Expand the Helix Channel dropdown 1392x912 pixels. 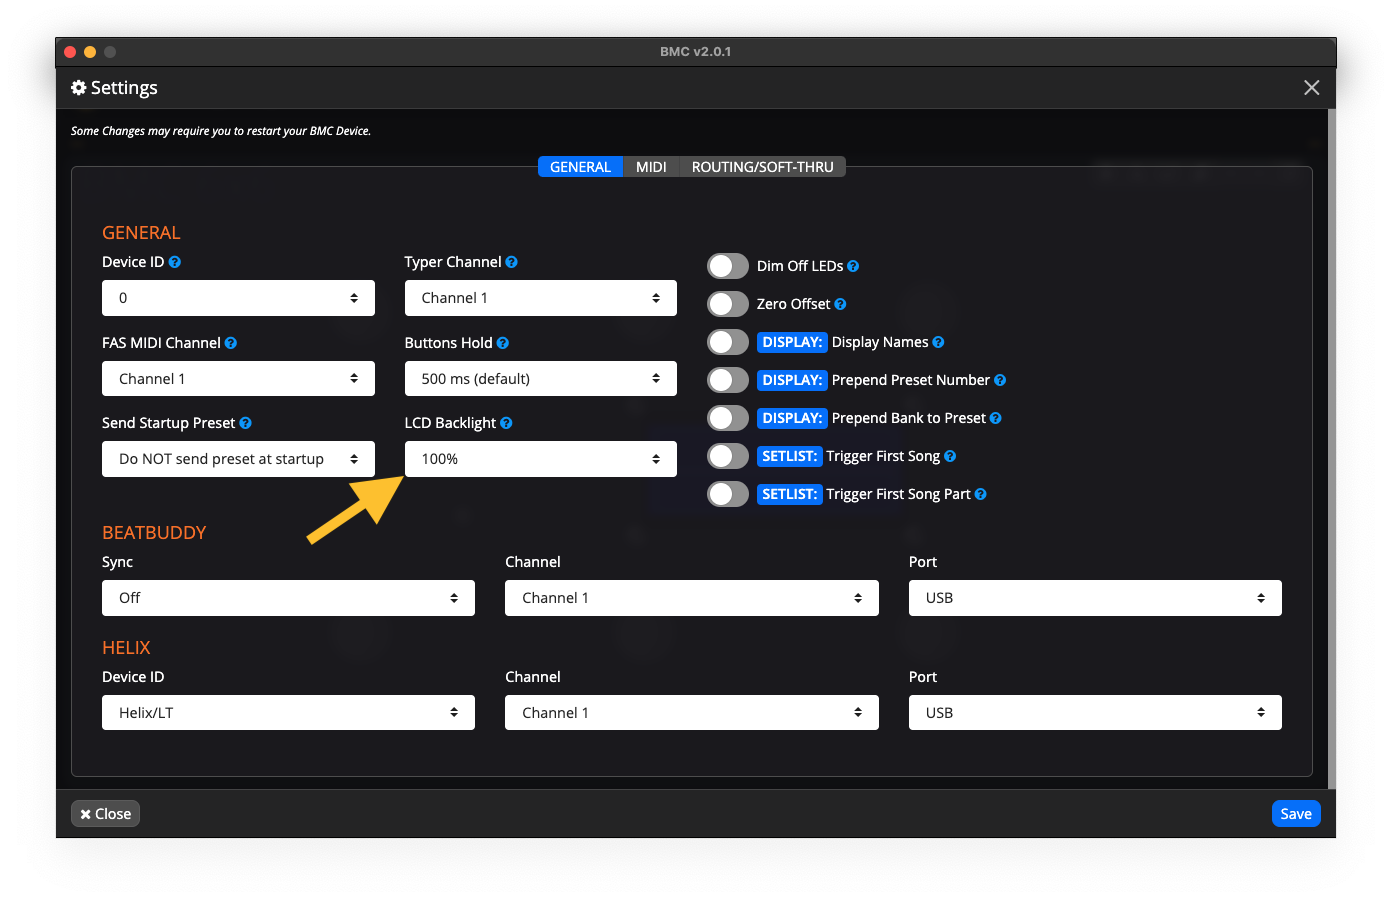click(x=692, y=713)
